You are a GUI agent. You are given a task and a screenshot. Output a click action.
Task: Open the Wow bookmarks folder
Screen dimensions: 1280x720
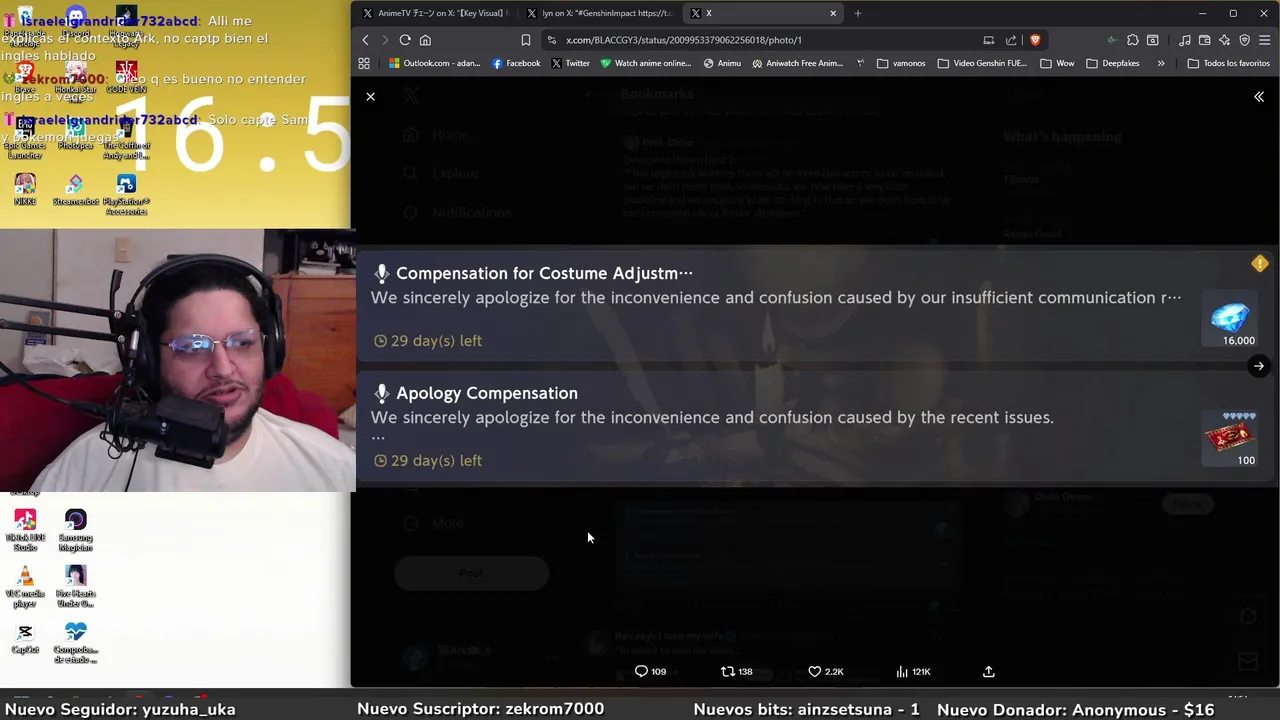click(1057, 63)
